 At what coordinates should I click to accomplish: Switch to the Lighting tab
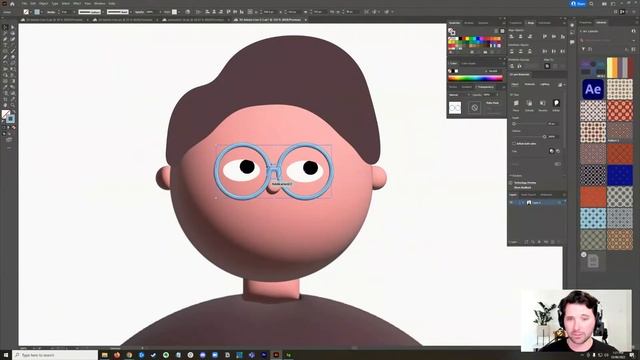coord(545,84)
